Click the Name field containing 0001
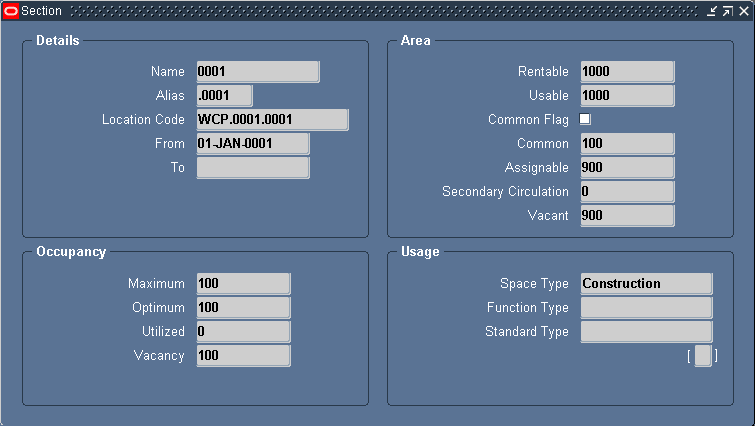Image resolution: width=755 pixels, height=426 pixels. (258, 72)
